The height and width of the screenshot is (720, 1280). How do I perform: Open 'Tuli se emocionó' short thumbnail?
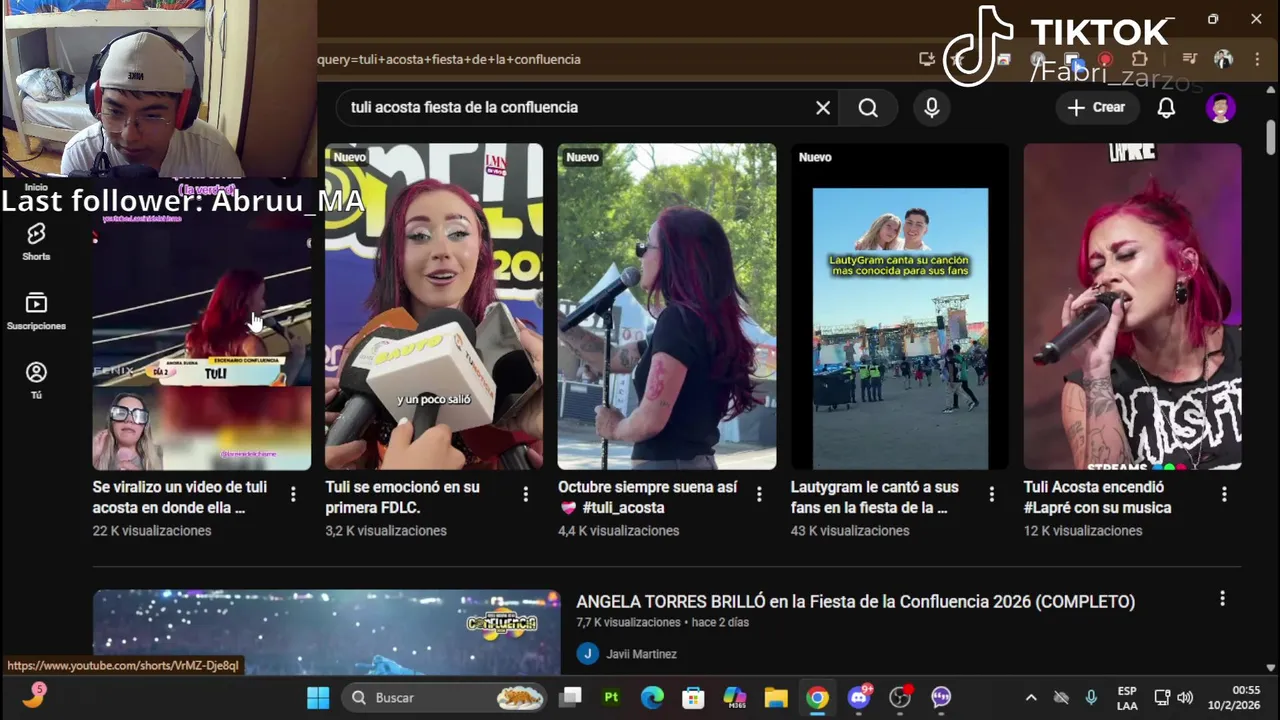(434, 307)
